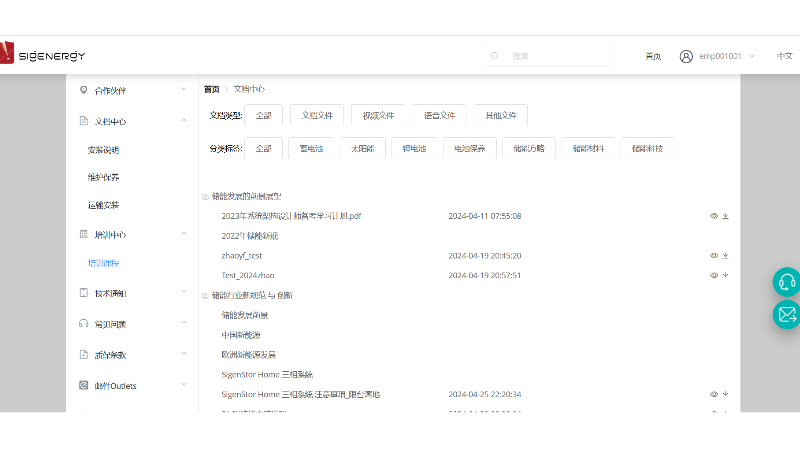Viewport: 800px width, 453px height.
Task: Download the Test_2024zhao file
Action: pos(726,275)
